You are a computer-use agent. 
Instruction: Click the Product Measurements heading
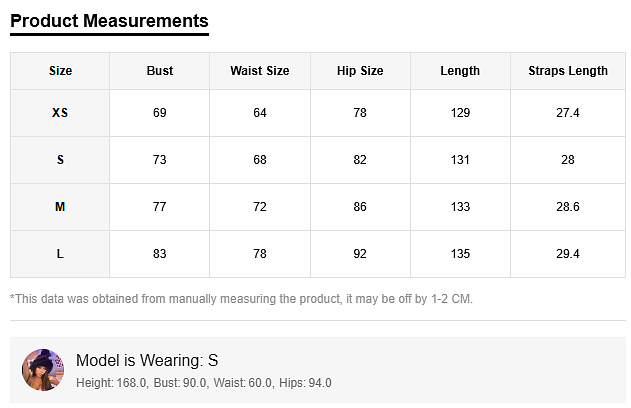coord(109,20)
